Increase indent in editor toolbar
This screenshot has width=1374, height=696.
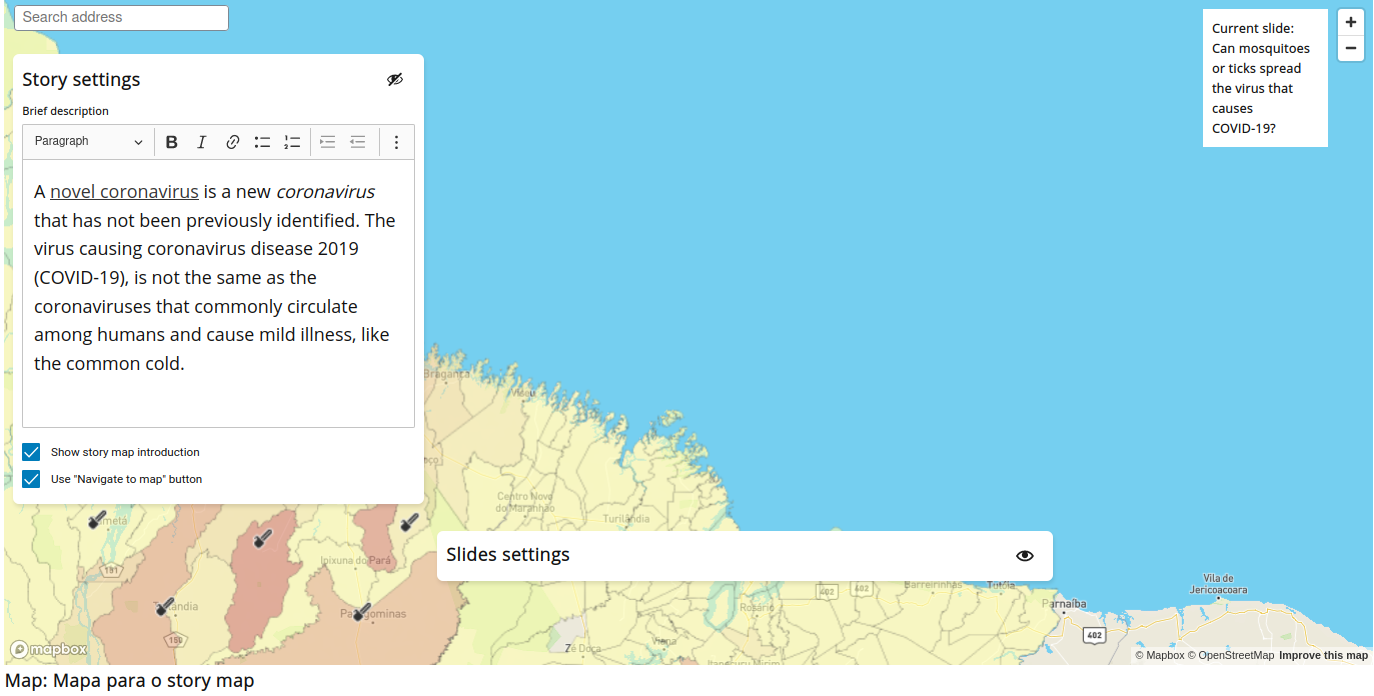(x=327, y=142)
